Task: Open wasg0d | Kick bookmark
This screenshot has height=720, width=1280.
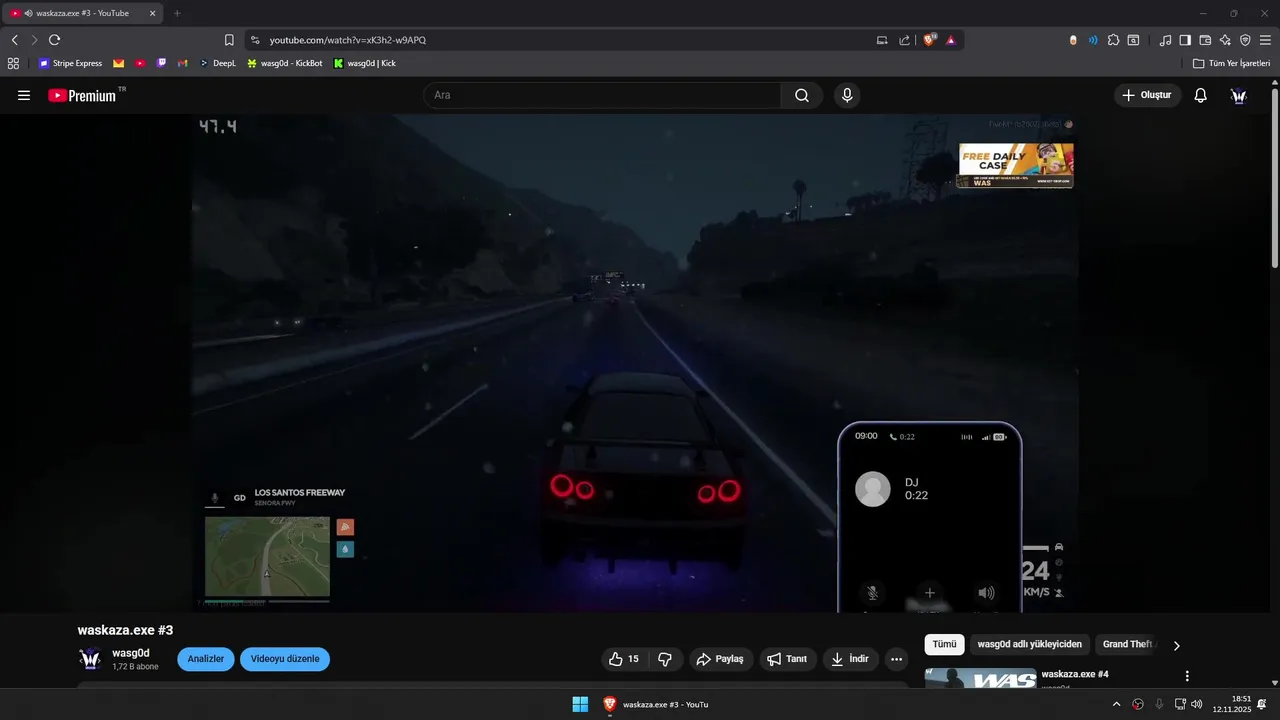Action: (x=365, y=63)
